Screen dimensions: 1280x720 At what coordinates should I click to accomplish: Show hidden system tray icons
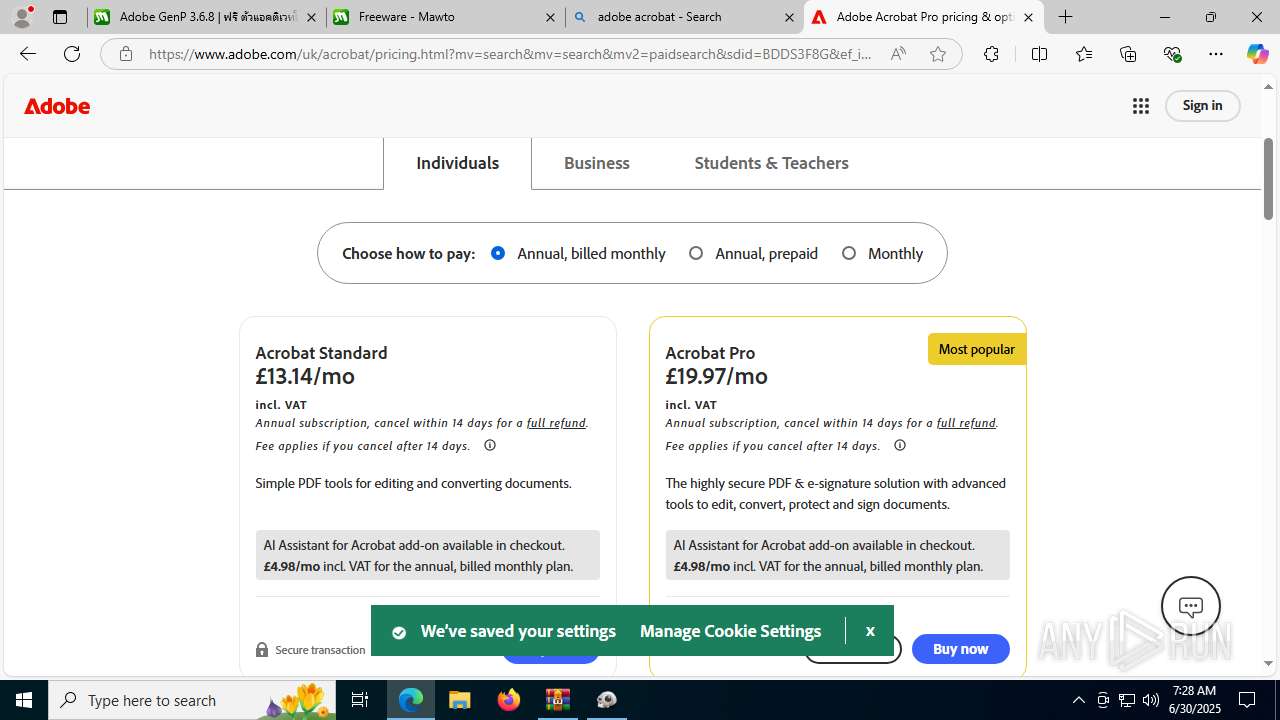coord(1078,700)
